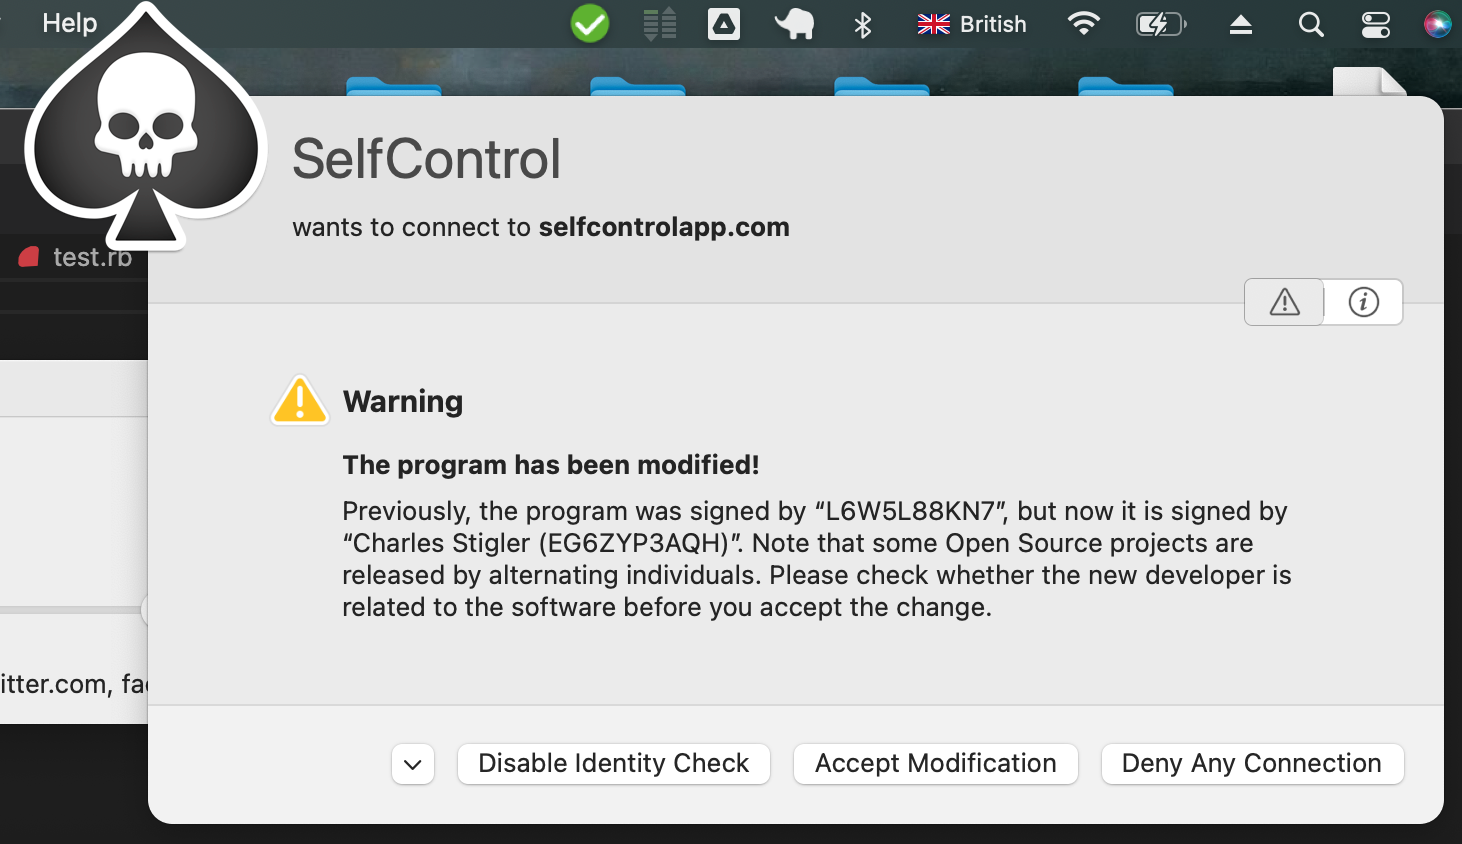Click the Disable Identity Check button
The height and width of the screenshot is (844, 1462).
(613, 763)
